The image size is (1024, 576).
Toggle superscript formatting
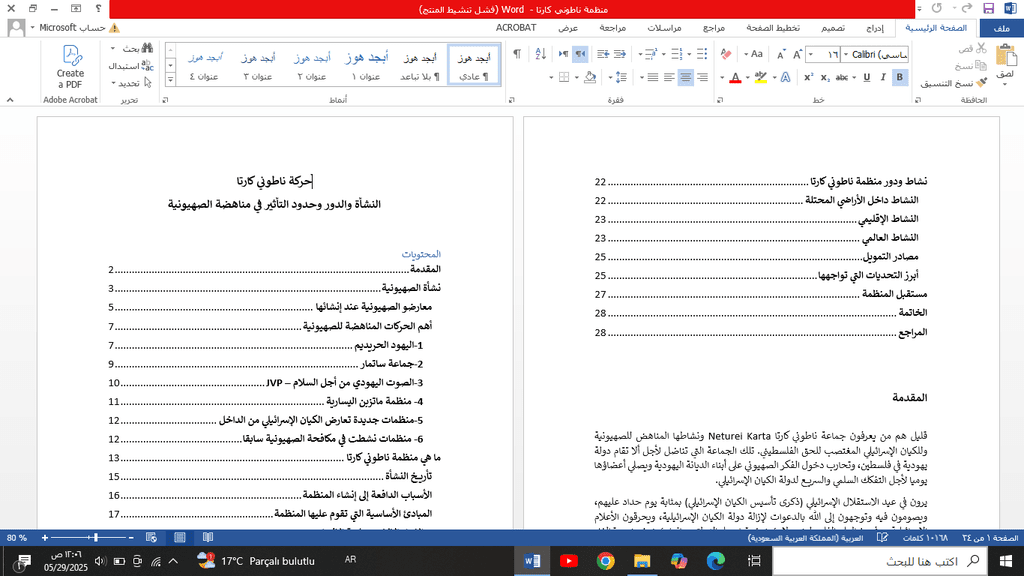(x=808, y=77)
